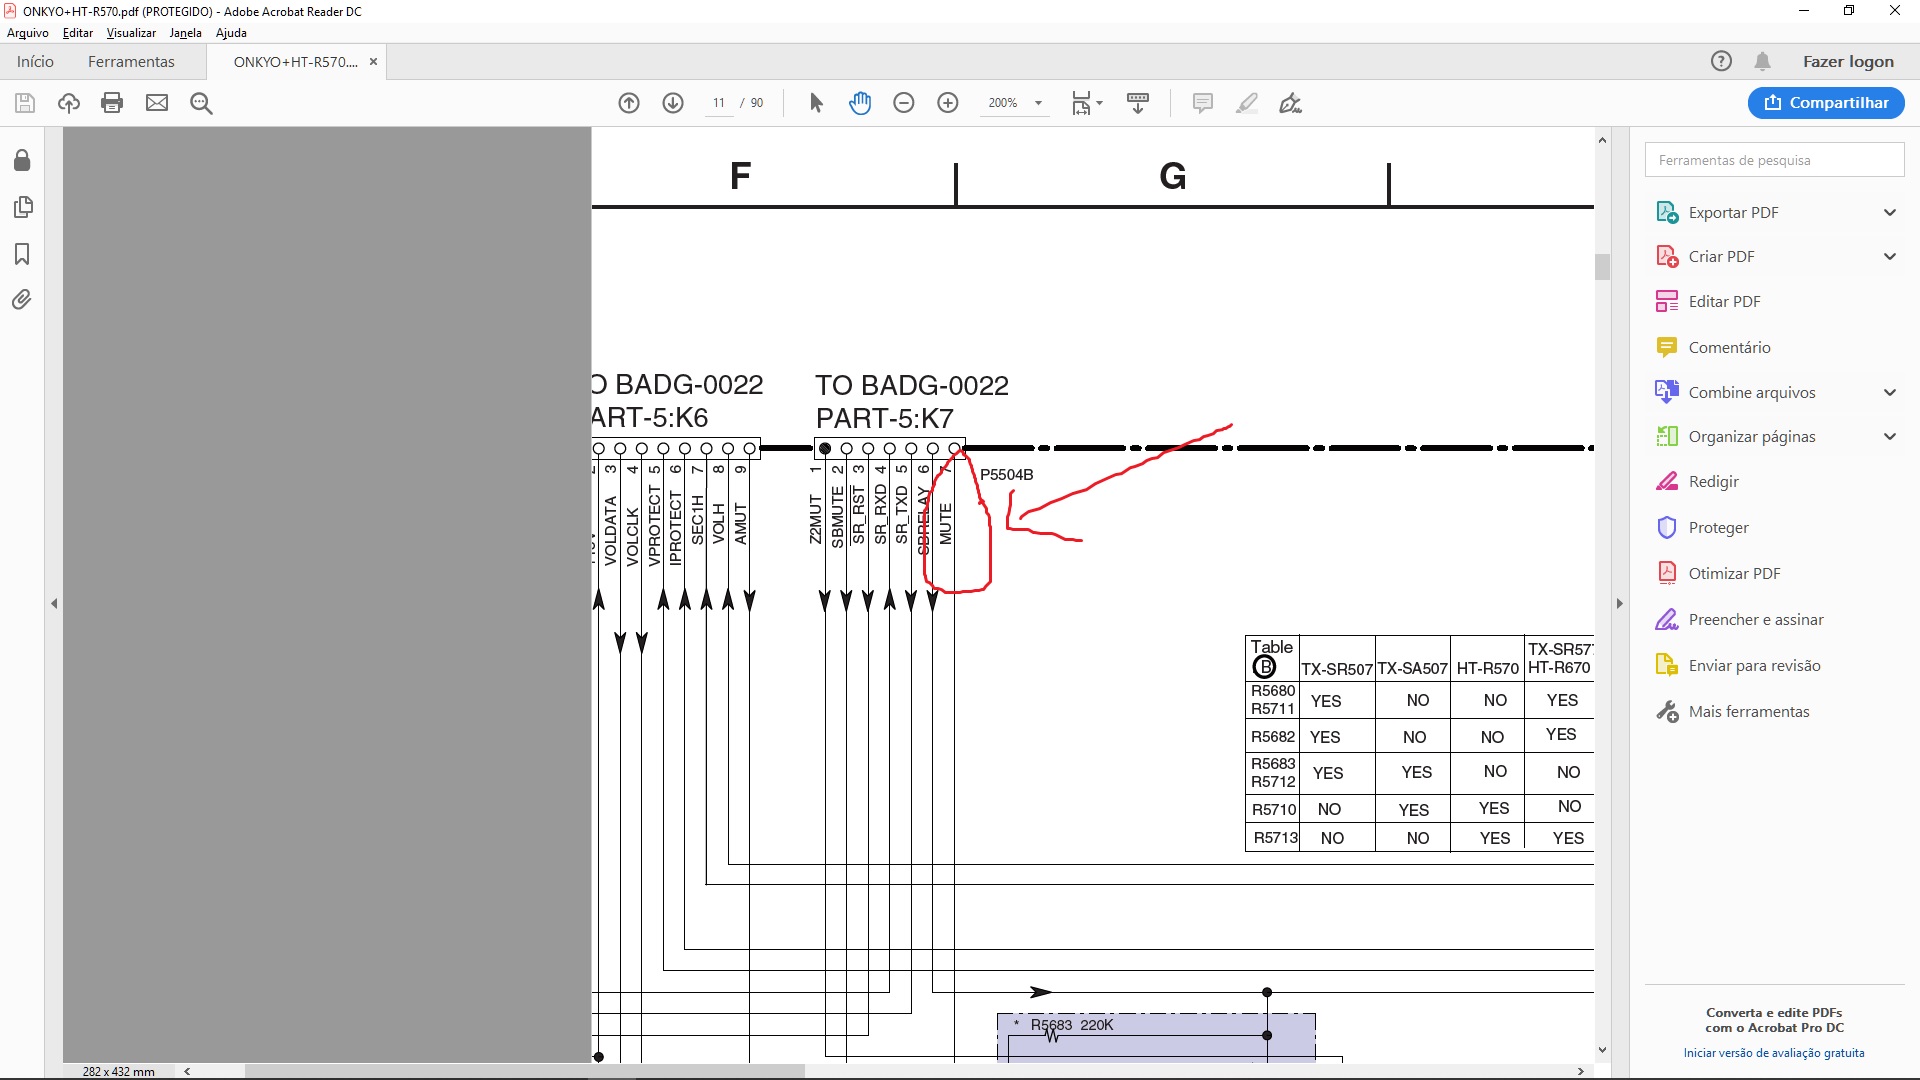Expand the left navigation pane arrow
Screen dimensions: 1920x1080
coord(54,604)
